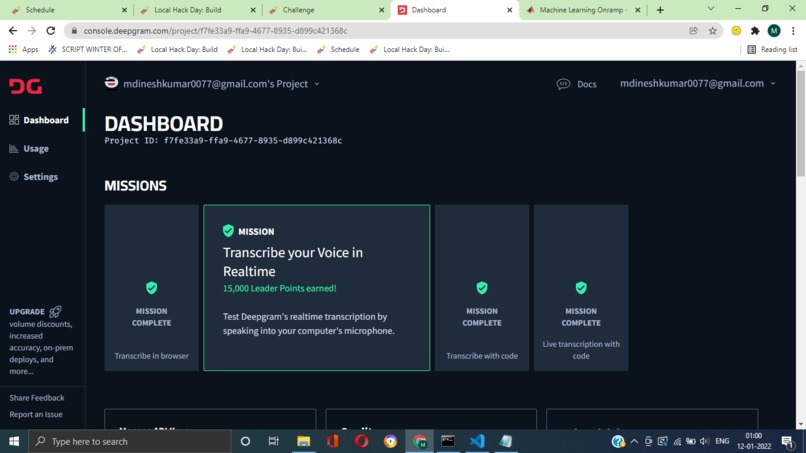Image resolution: width=806 pixels, height=453 pixels.
Task: Open Task View on taskbar
Action: 273,441
